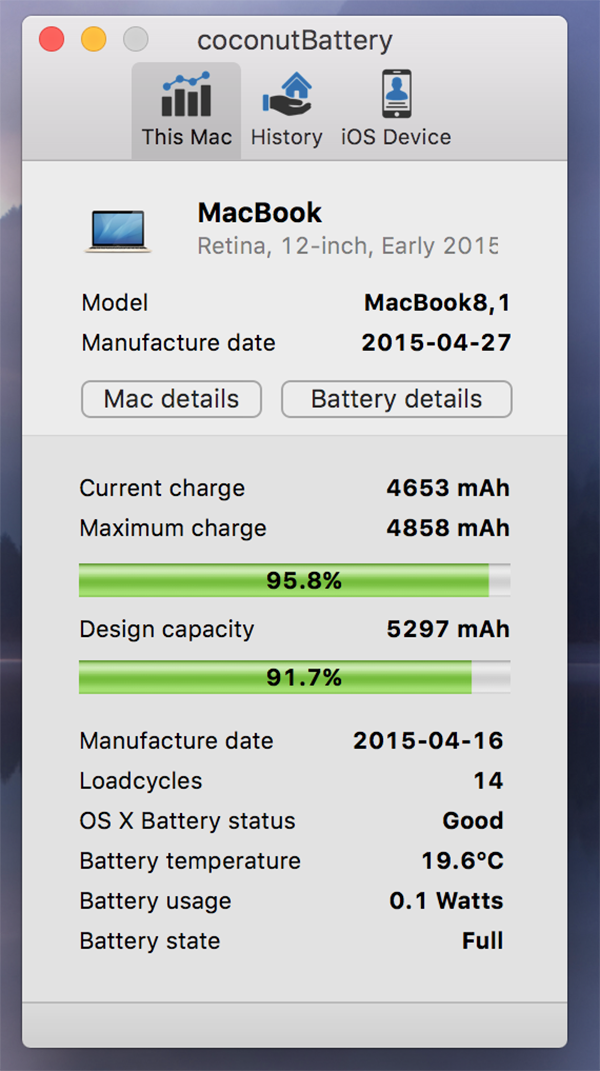Viewport: 600px width, 1071px height.
Task: Select 'Retina, 12-inch, Early 2015' subtitle
Action: pos(347,245)
